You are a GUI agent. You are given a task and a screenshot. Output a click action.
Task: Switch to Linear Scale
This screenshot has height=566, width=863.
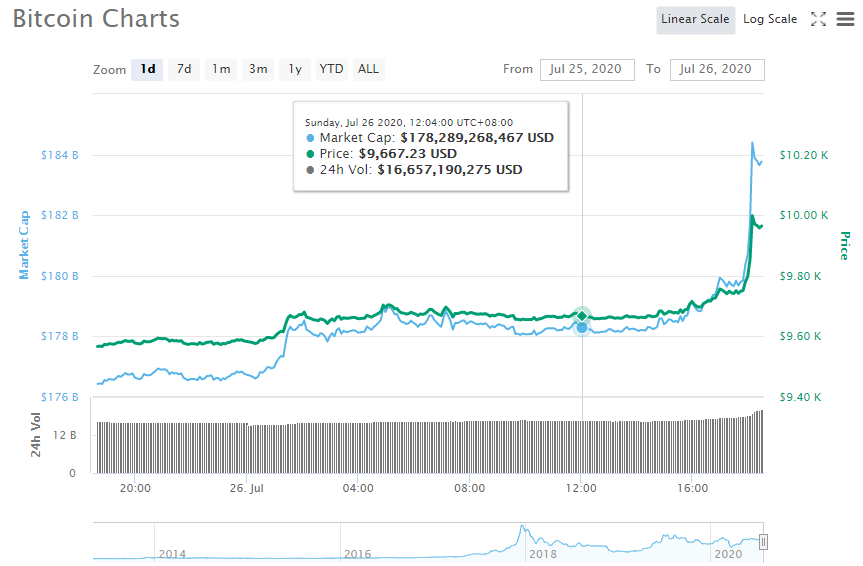pos(697,19)
